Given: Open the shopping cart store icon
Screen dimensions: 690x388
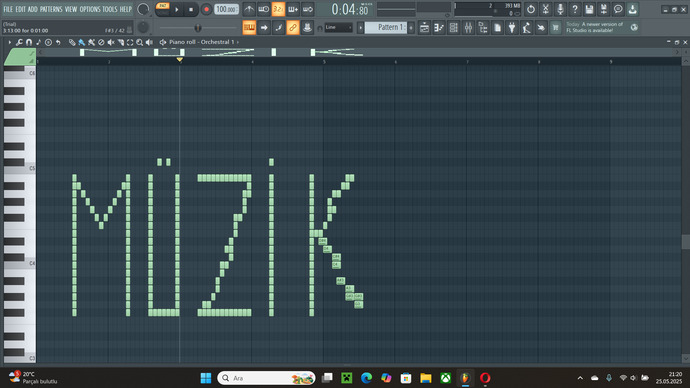Looking at the screenshot, I should tap(555, 28).
